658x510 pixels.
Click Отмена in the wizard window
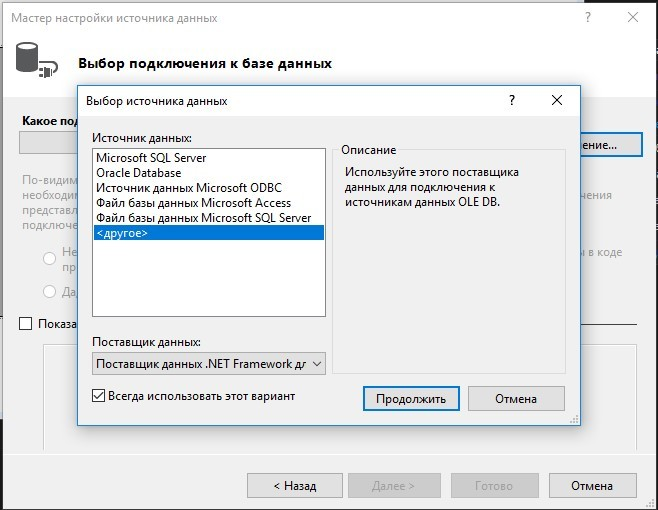[592, 486]
